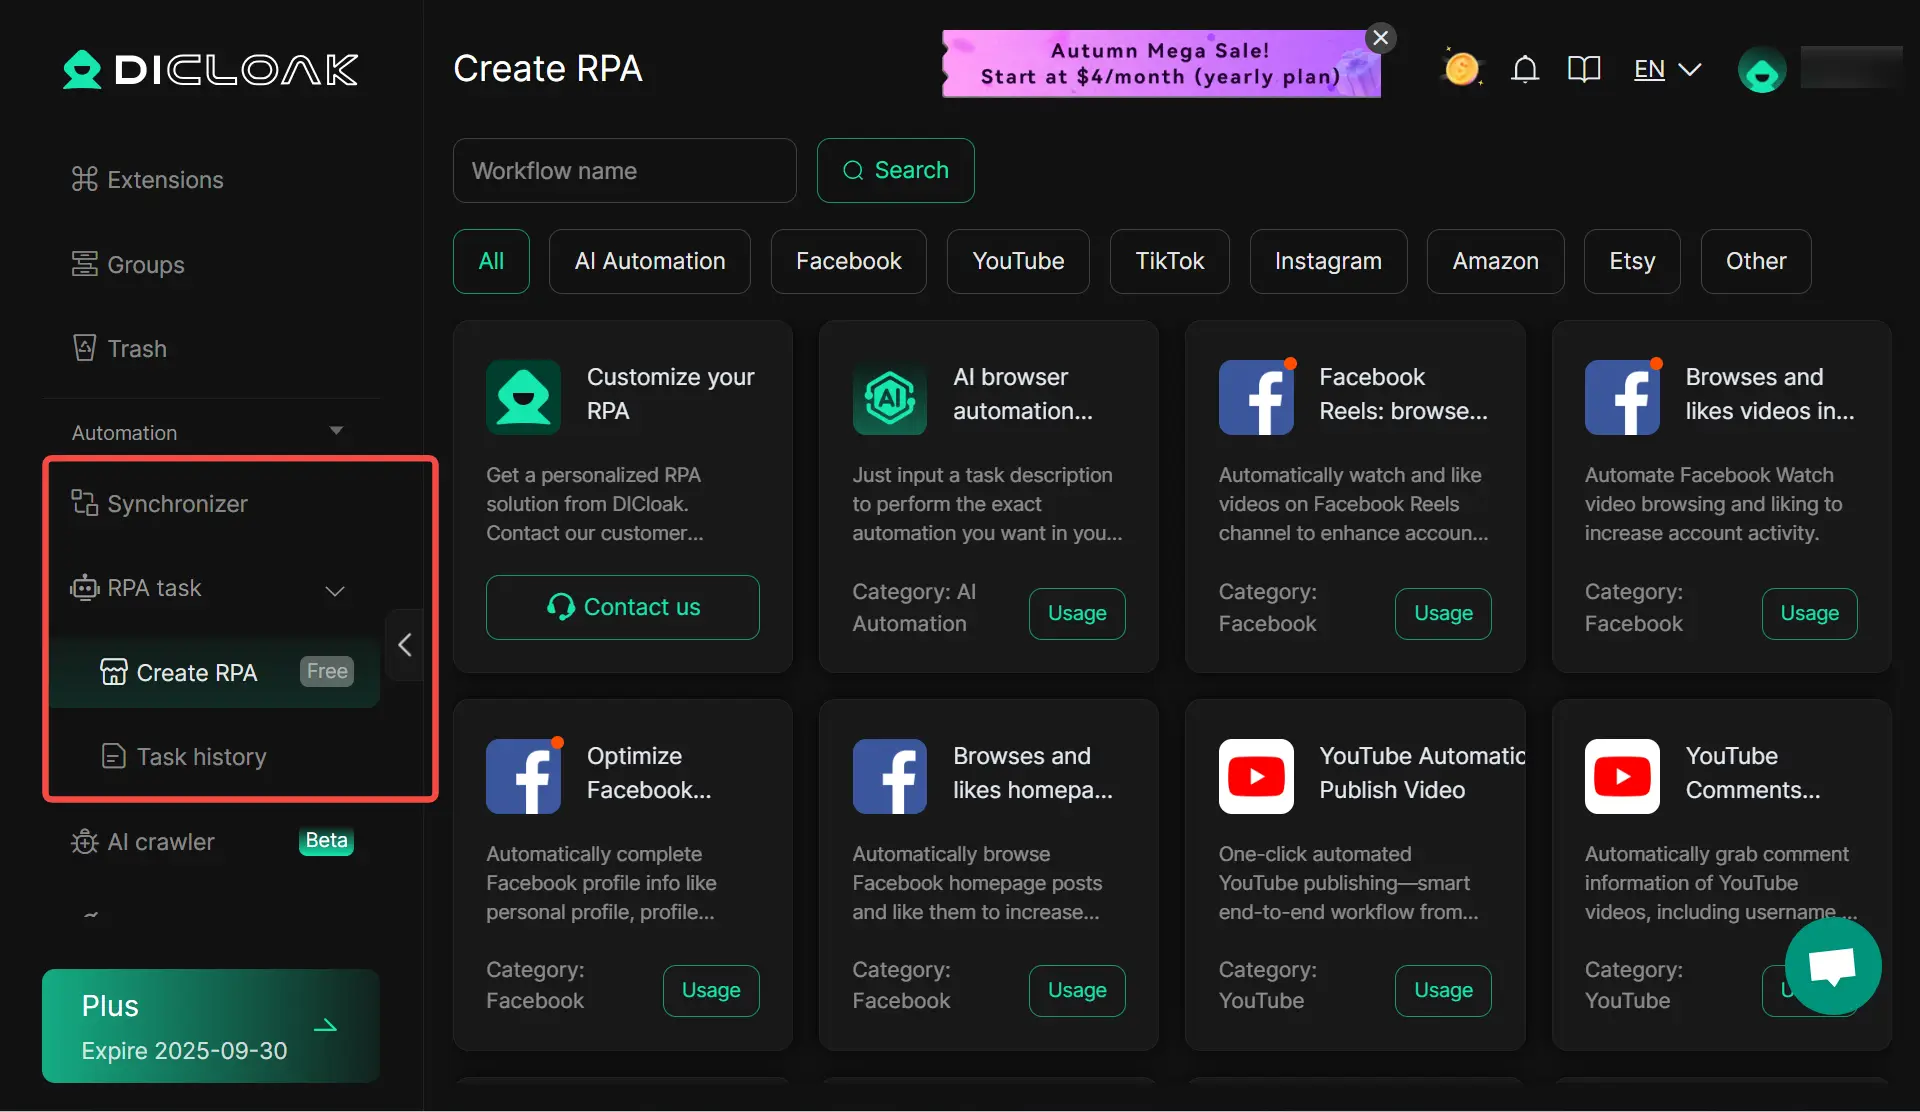This screenshot has width=1920, height=1112.
Task: Open Trash in the sidebar
Action: tap(120, 349)
